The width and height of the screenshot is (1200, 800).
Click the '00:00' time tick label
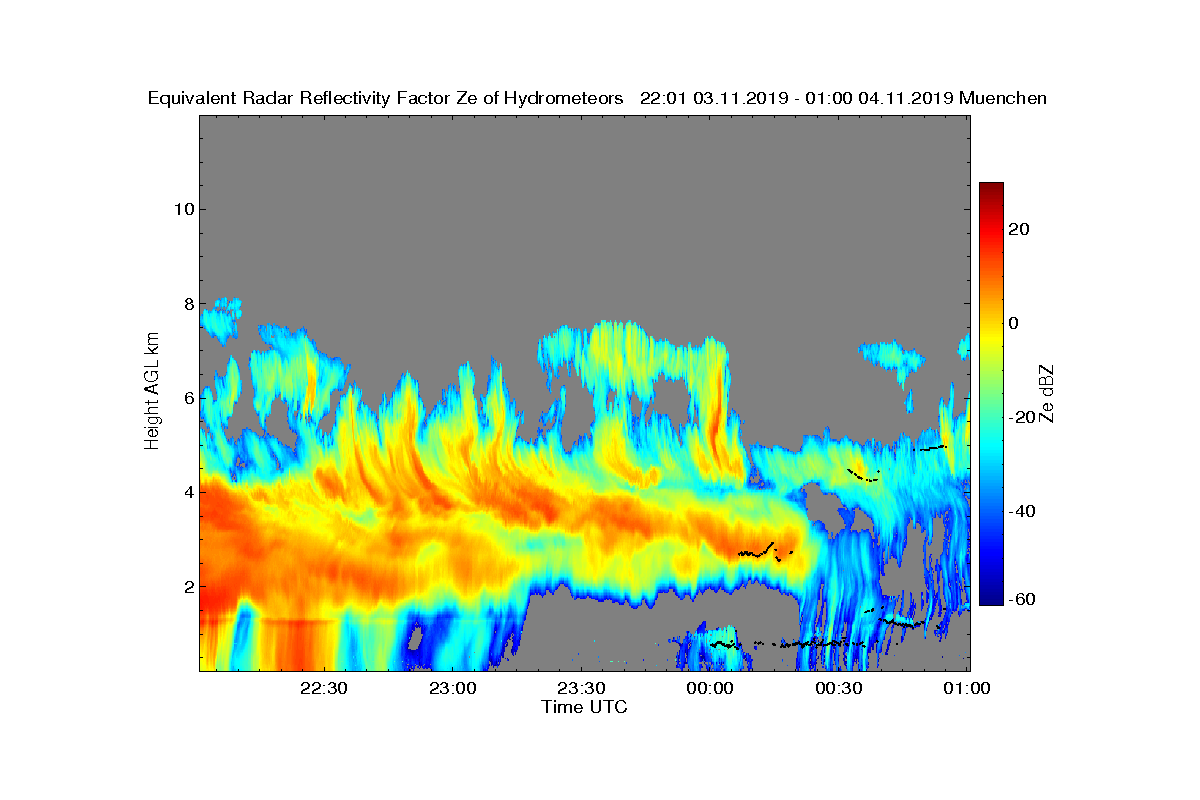pyautogui.click(x=710, y=689)
